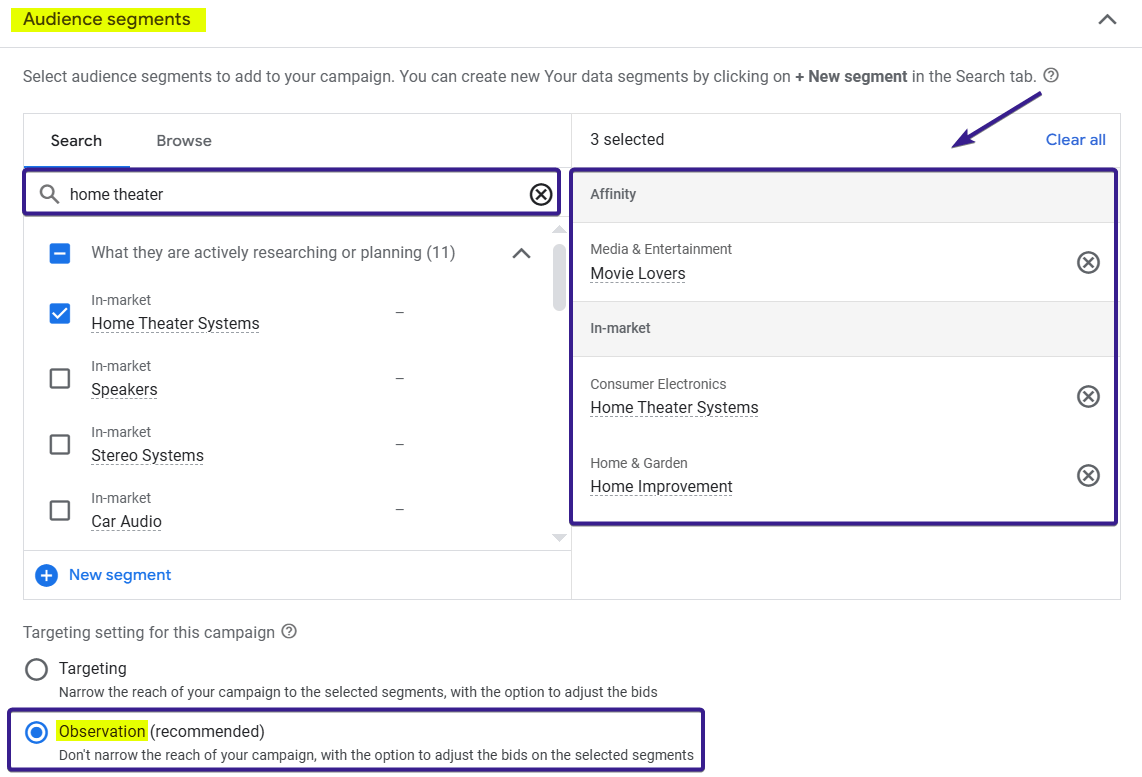Check the Stereo Systems checkbox
The height and width of the screenshot is (777, 1142).
(x=60, y=444)
